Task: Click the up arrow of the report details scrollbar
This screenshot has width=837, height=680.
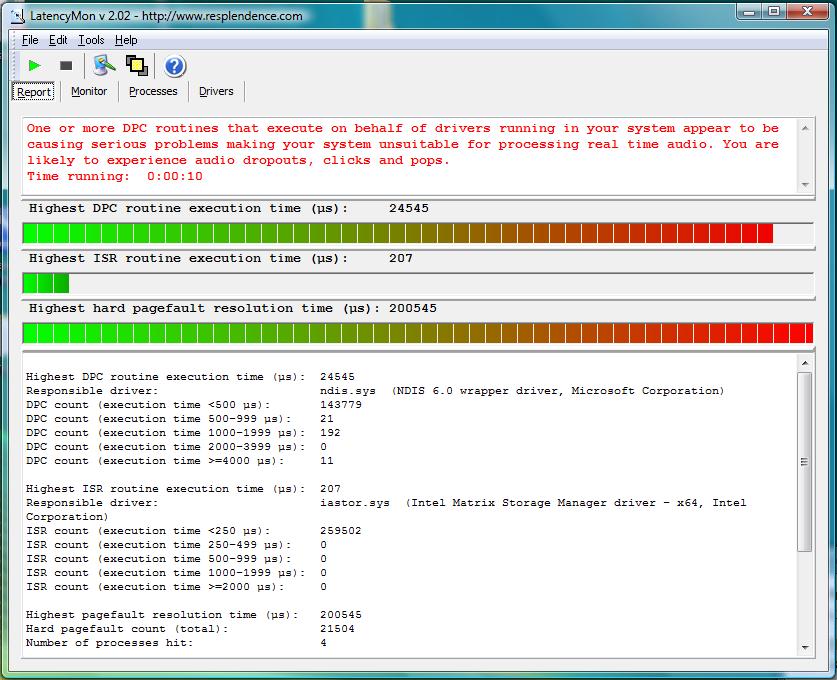Action: 805,363
